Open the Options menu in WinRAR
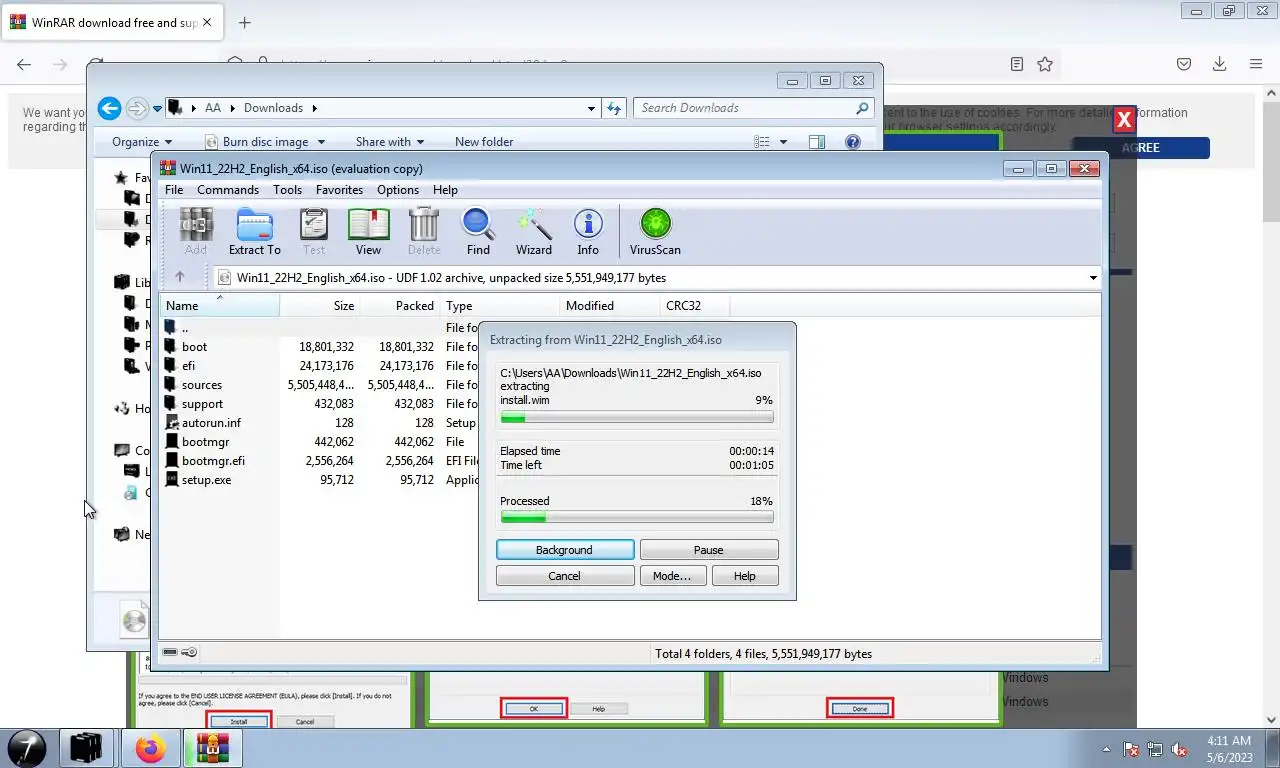Screen dimensions: 1280x768 click(398, 190)
